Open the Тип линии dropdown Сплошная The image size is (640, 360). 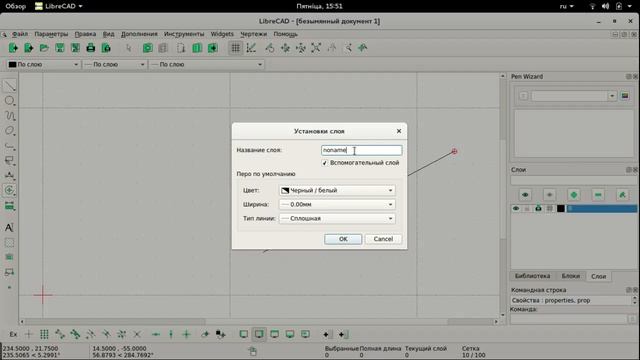337,218
